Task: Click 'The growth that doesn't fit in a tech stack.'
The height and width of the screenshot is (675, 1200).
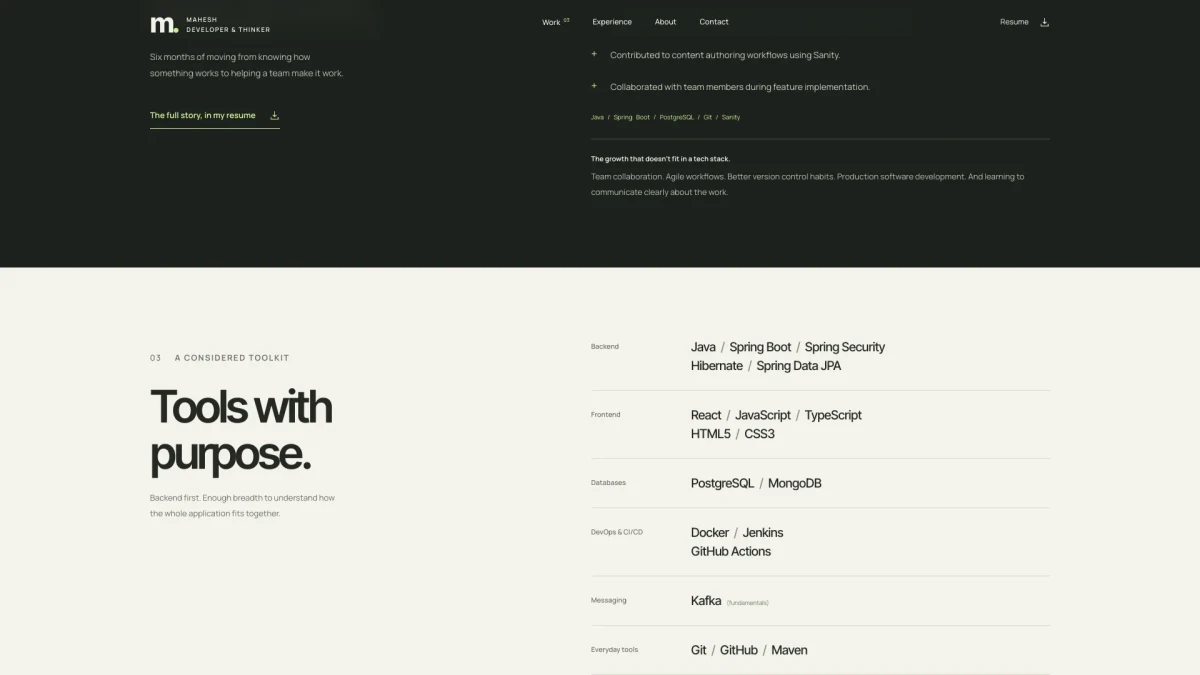Action: [x=661, y=159]
